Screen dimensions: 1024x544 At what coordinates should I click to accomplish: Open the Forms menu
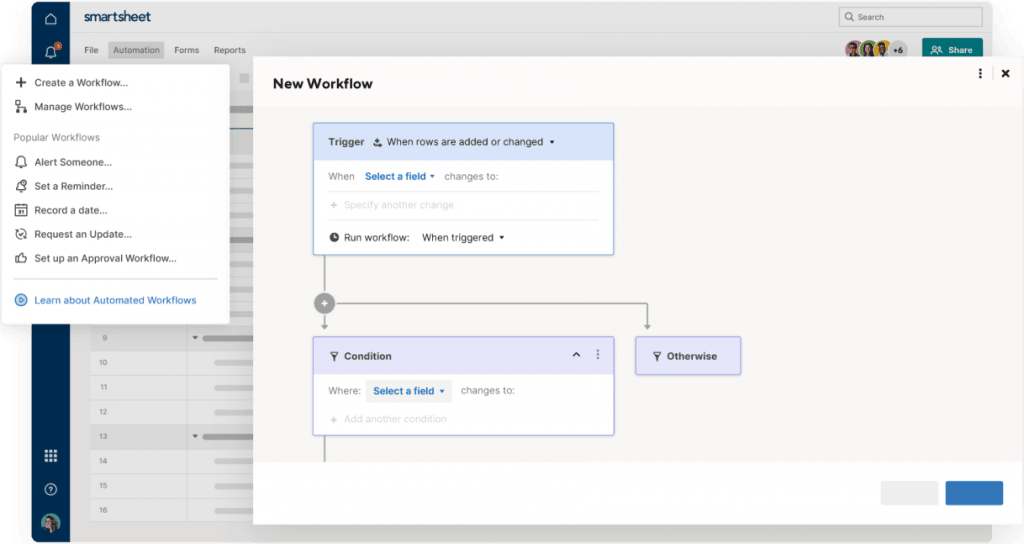[x=187, y=50]
